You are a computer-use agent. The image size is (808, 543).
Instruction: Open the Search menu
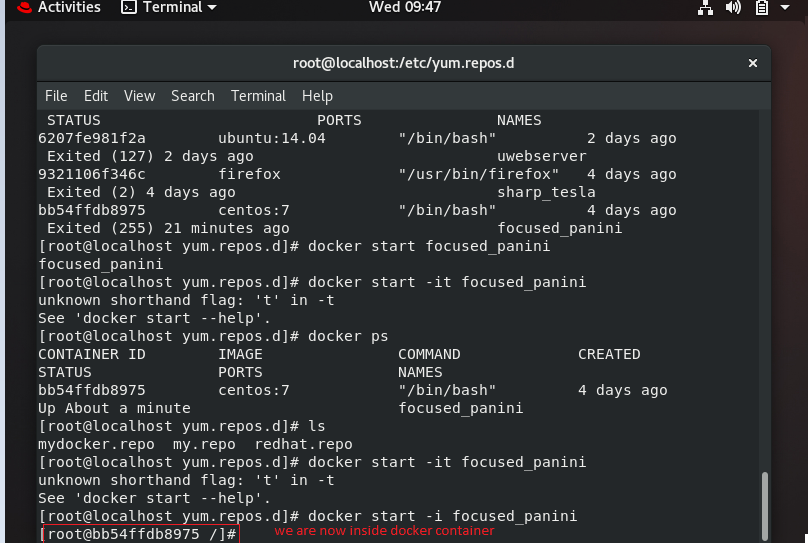point(193,96)
